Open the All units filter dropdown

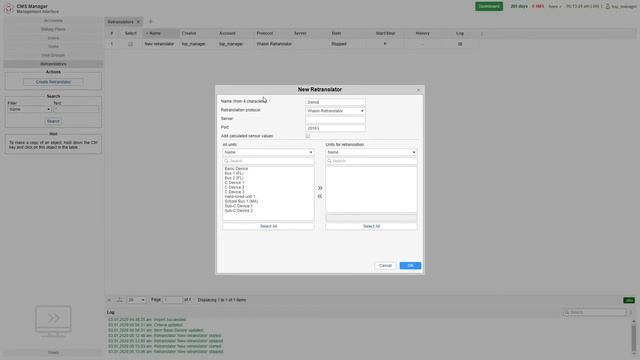268,152
